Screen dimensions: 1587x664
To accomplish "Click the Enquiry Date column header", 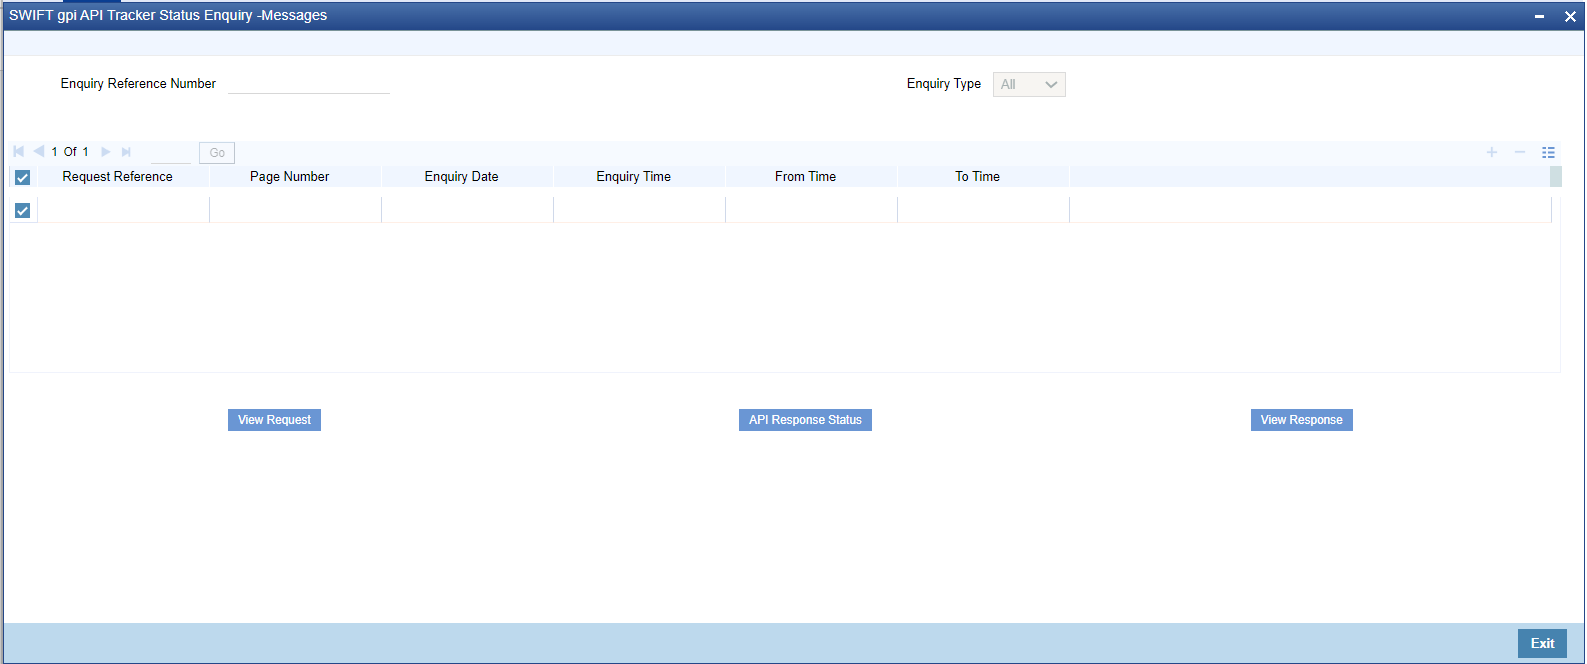I will click(x=461, y=177).
